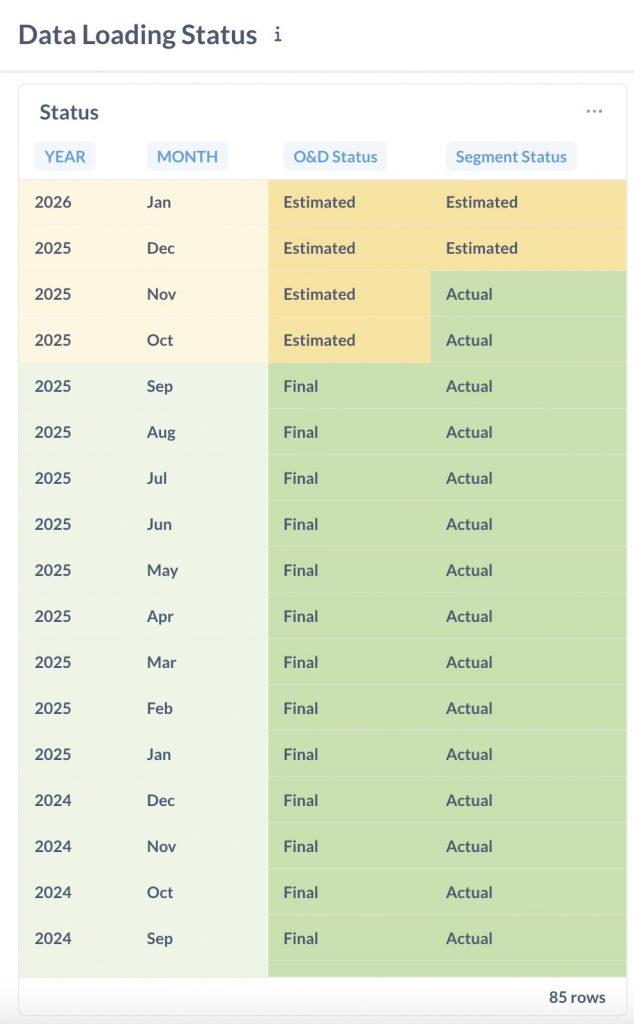This screenshot has height=1024, width=634.
Task: Click the 2026 year cell
Action: tap(53, 202)
